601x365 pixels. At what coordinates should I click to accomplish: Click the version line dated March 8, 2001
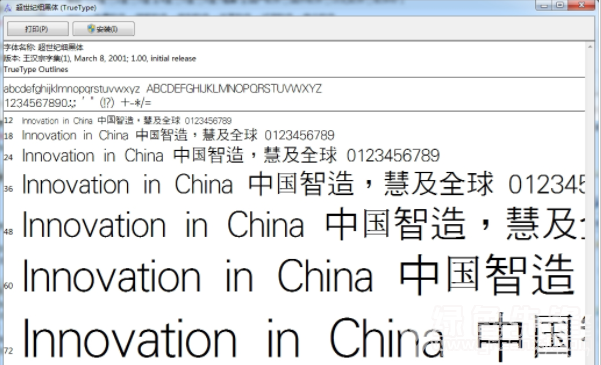(x=100, y=58)
